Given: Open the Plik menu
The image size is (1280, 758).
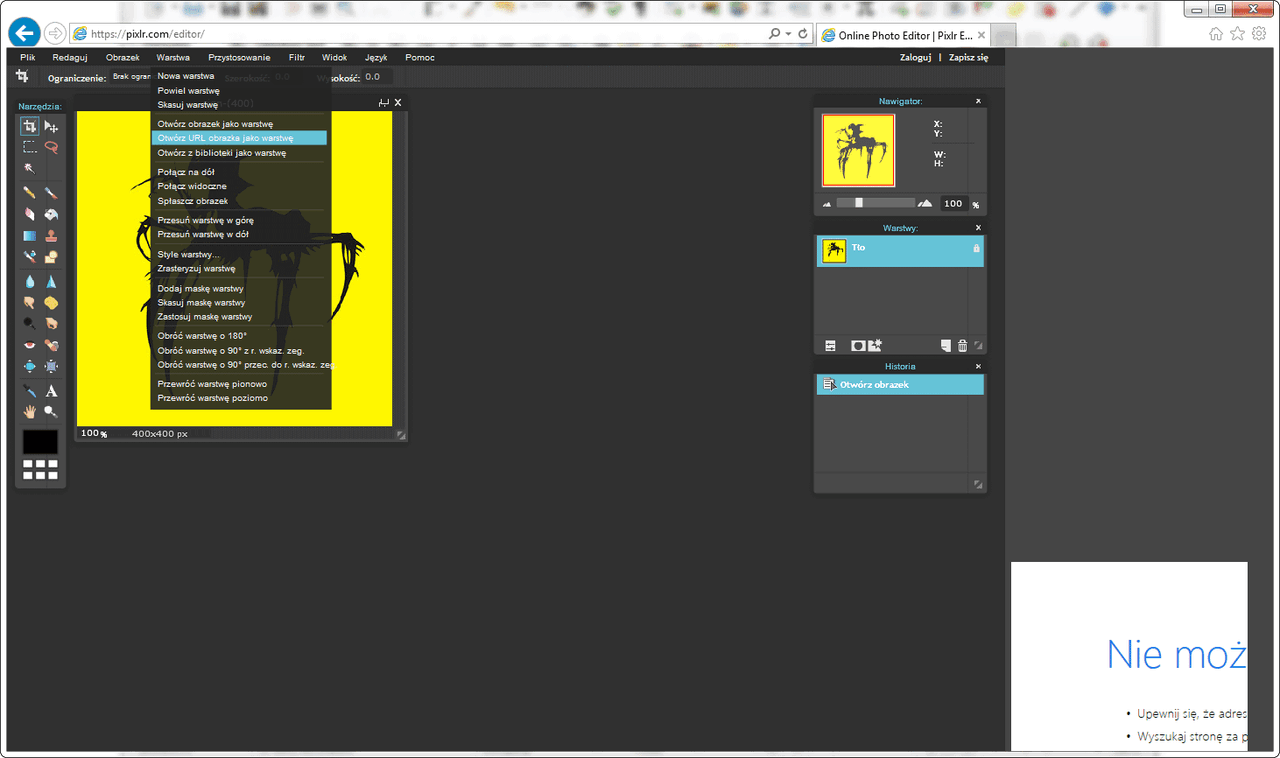Looking at the screenshot, I should click(x=28, y=57).
